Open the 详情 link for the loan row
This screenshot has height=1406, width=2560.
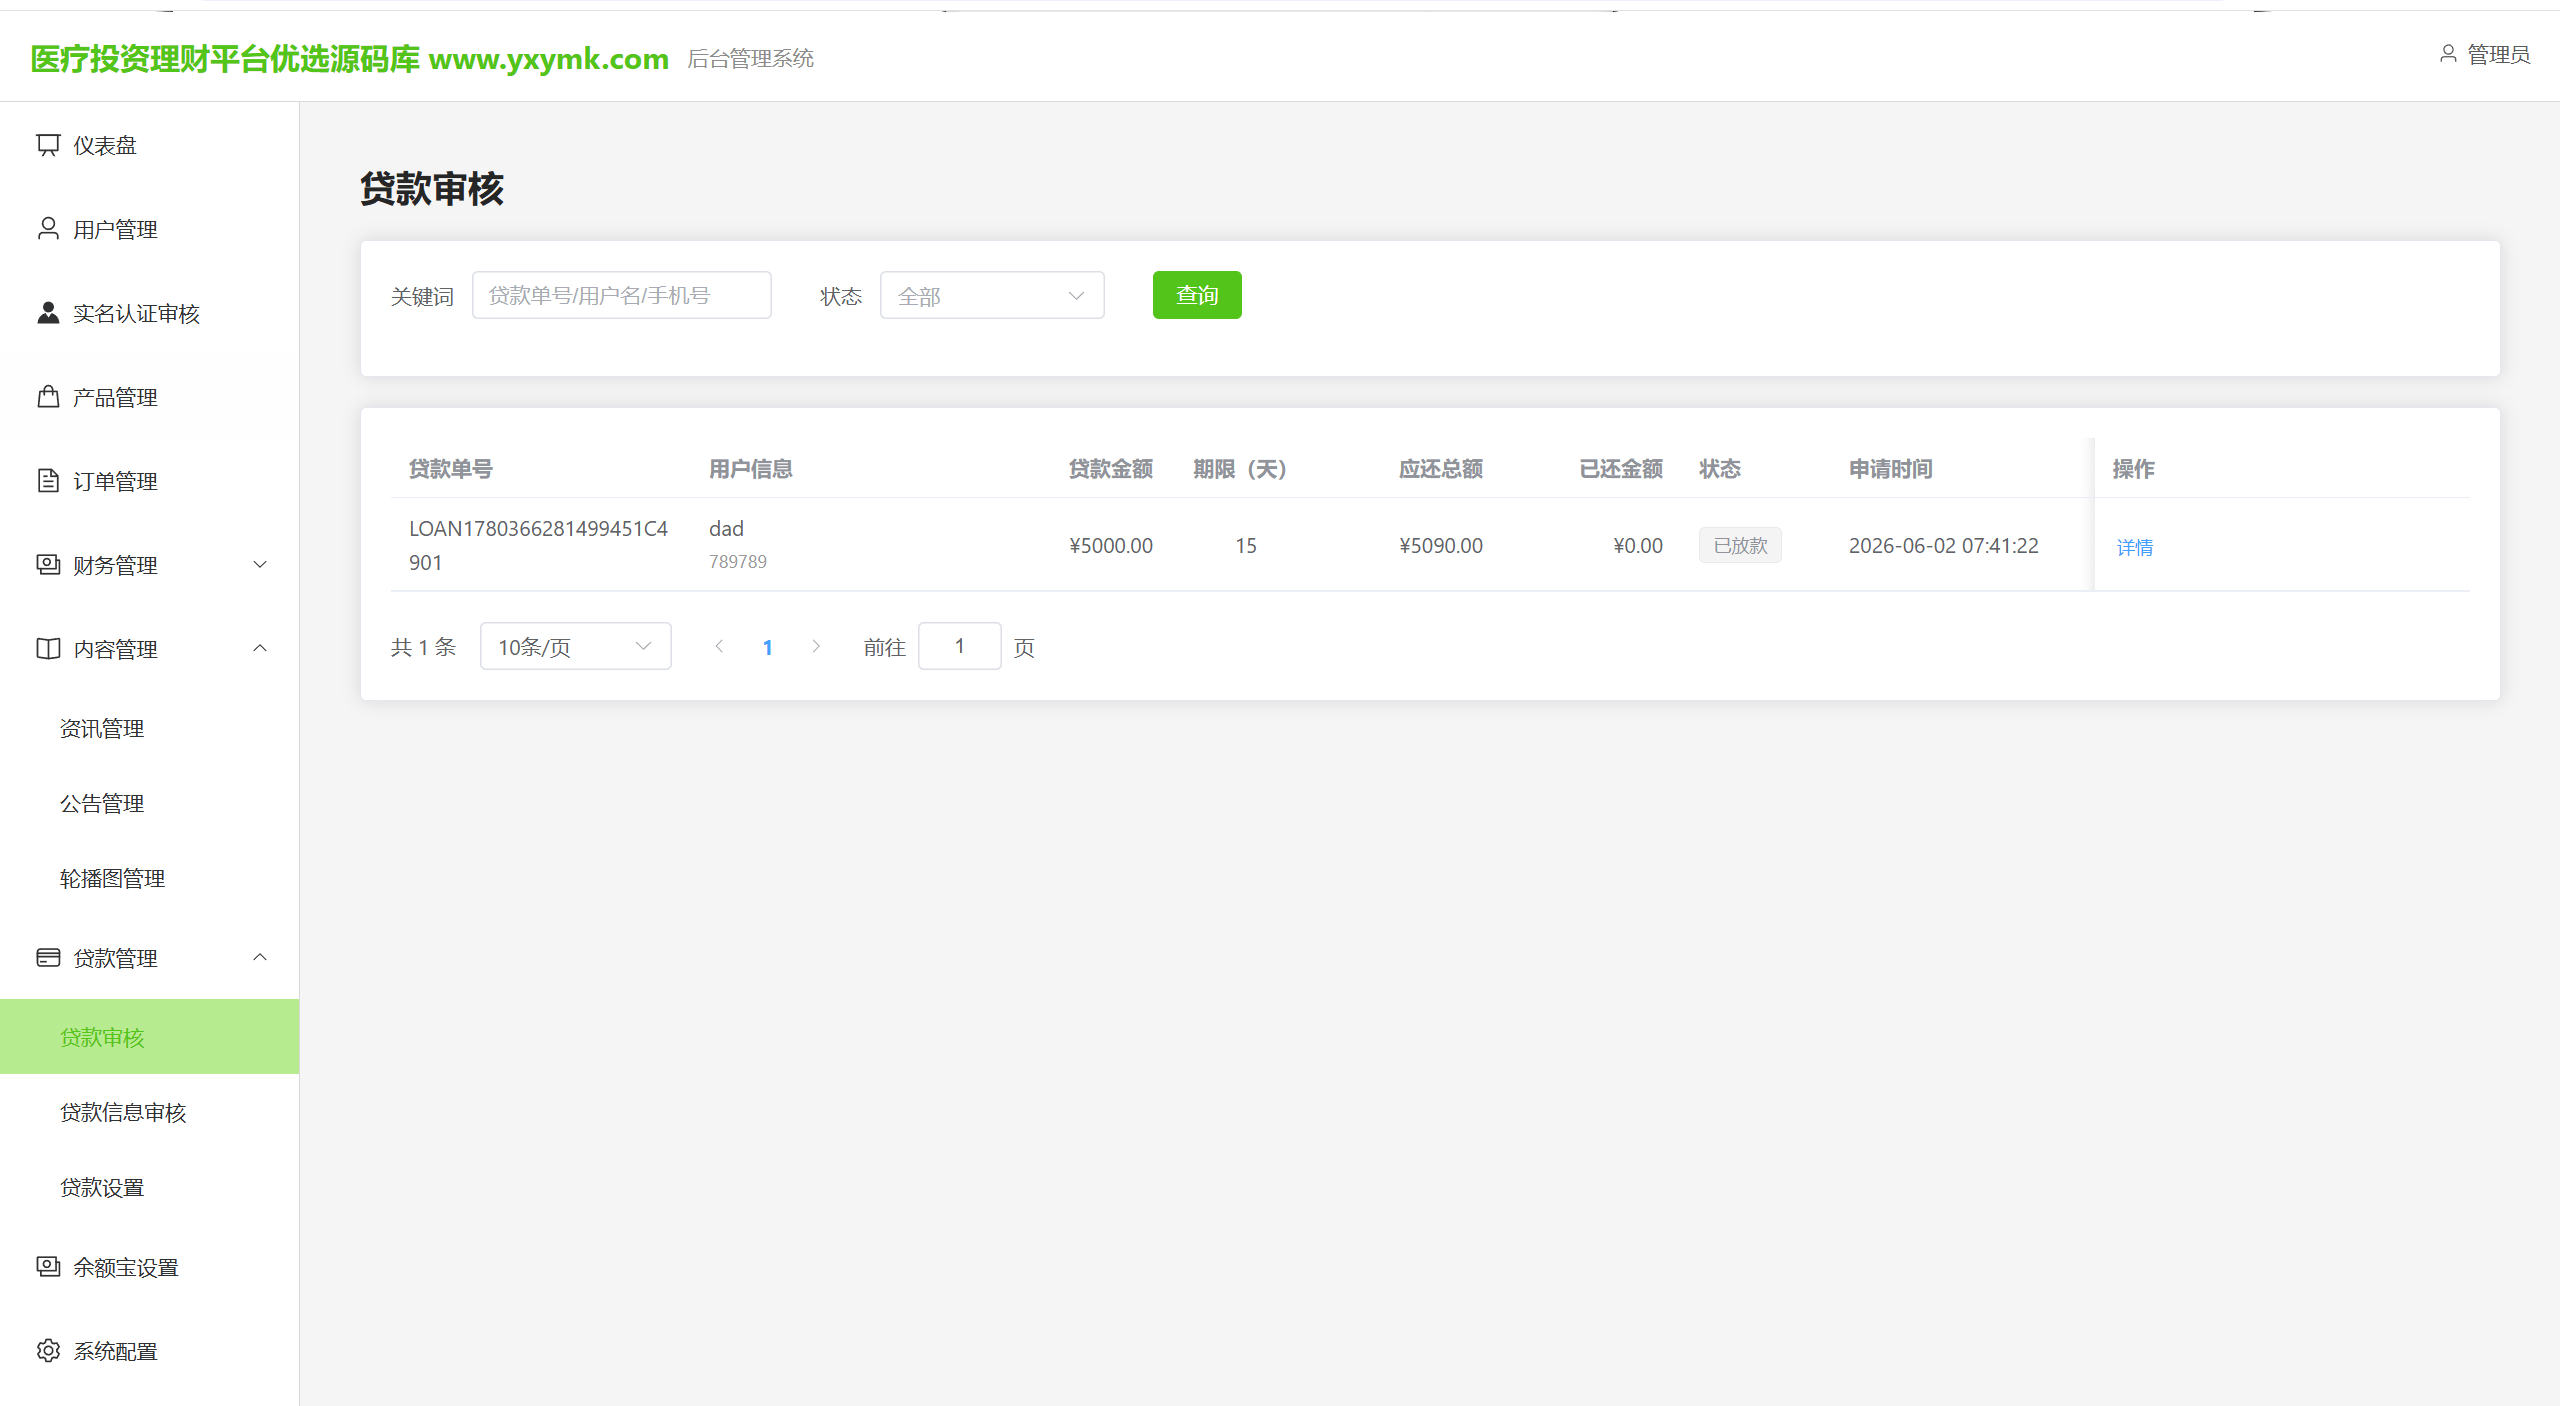coord(2135,547)
